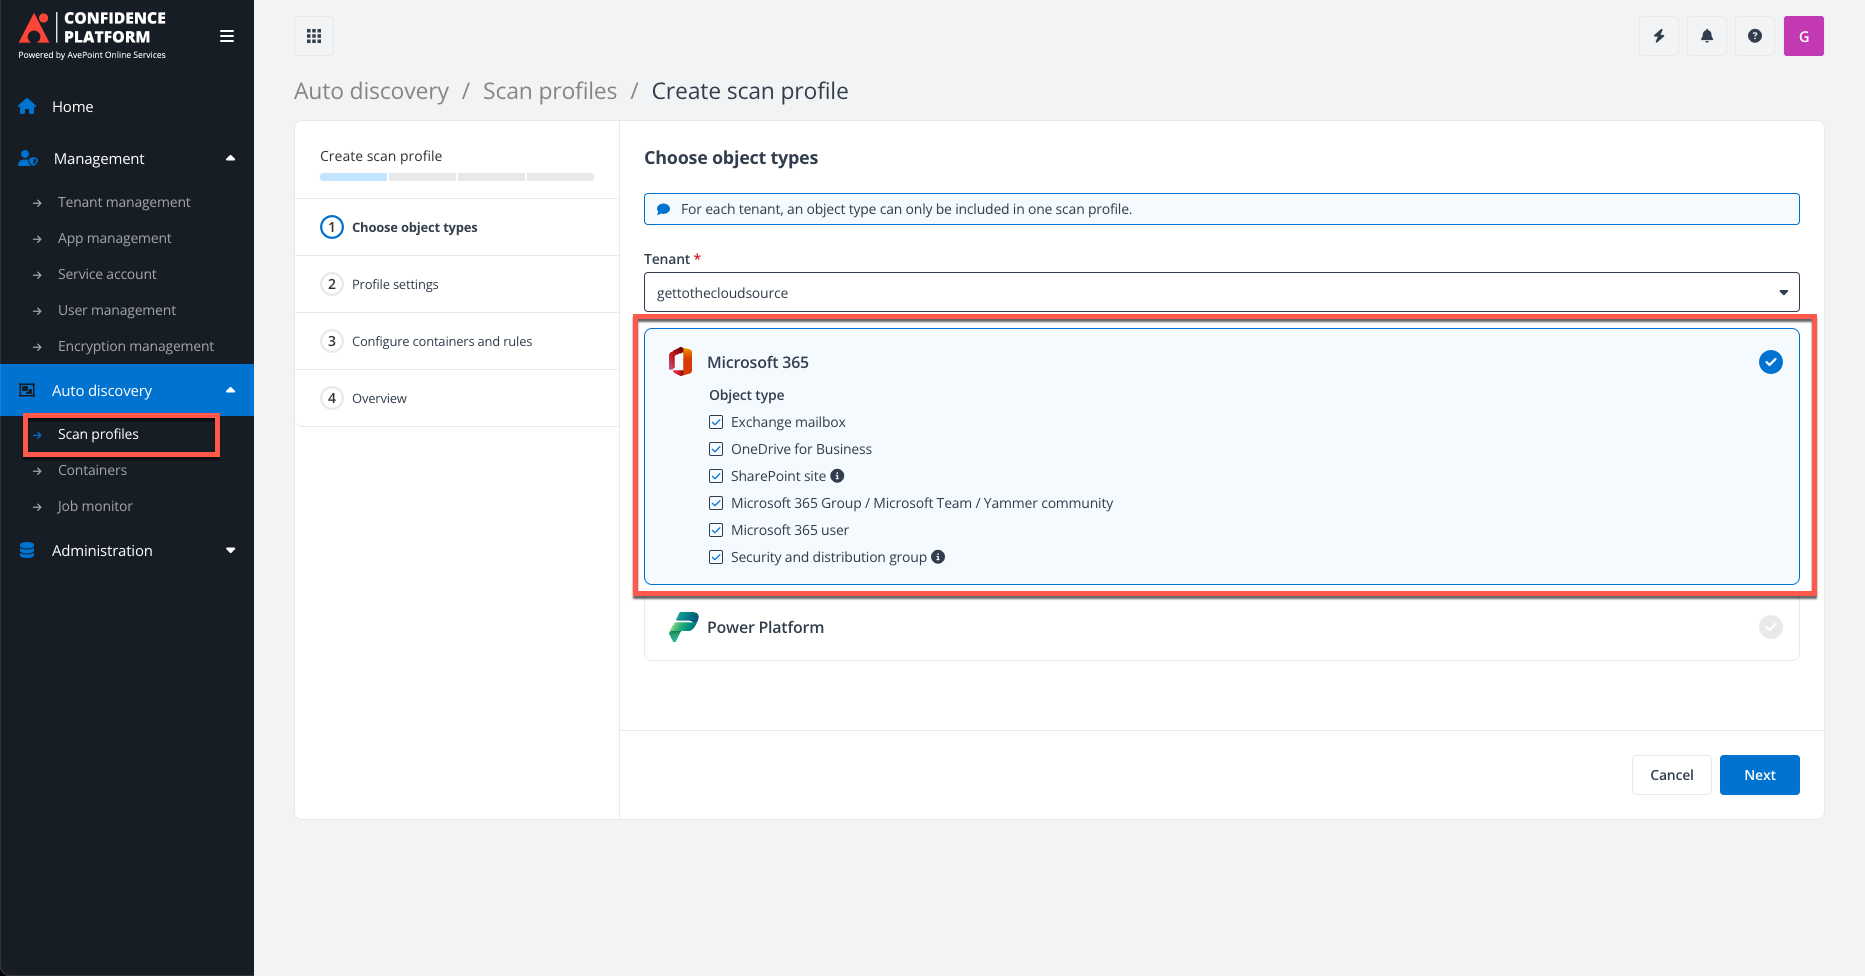Viewport: 1865px width, 976px height.
Task: Click the first wizard progress bar segment
Action: pos(352,176)
